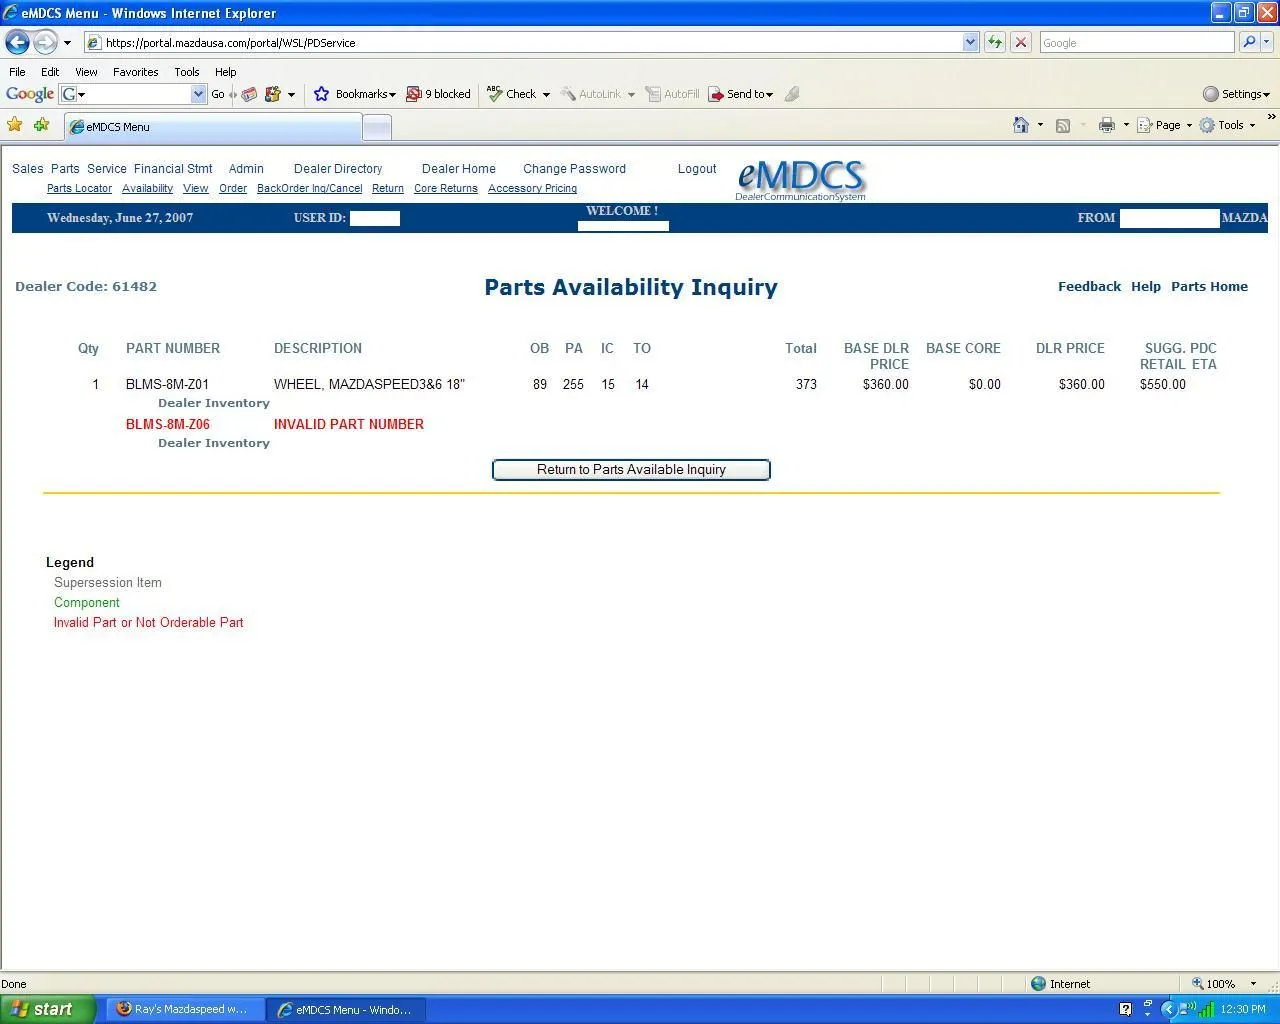Screen dimensions: 1280x1024
Task: Open the Windows Start menu
Action: 48,1009
